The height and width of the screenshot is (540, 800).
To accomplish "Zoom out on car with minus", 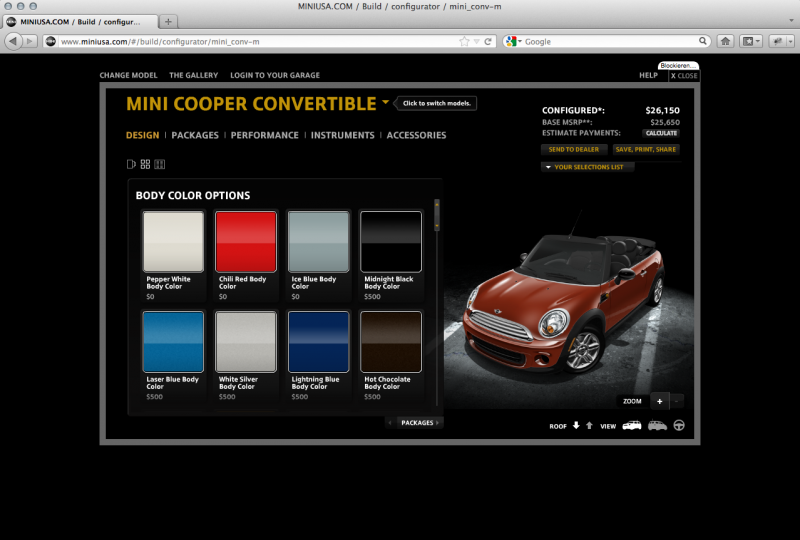I will click(x=677, y=401).
